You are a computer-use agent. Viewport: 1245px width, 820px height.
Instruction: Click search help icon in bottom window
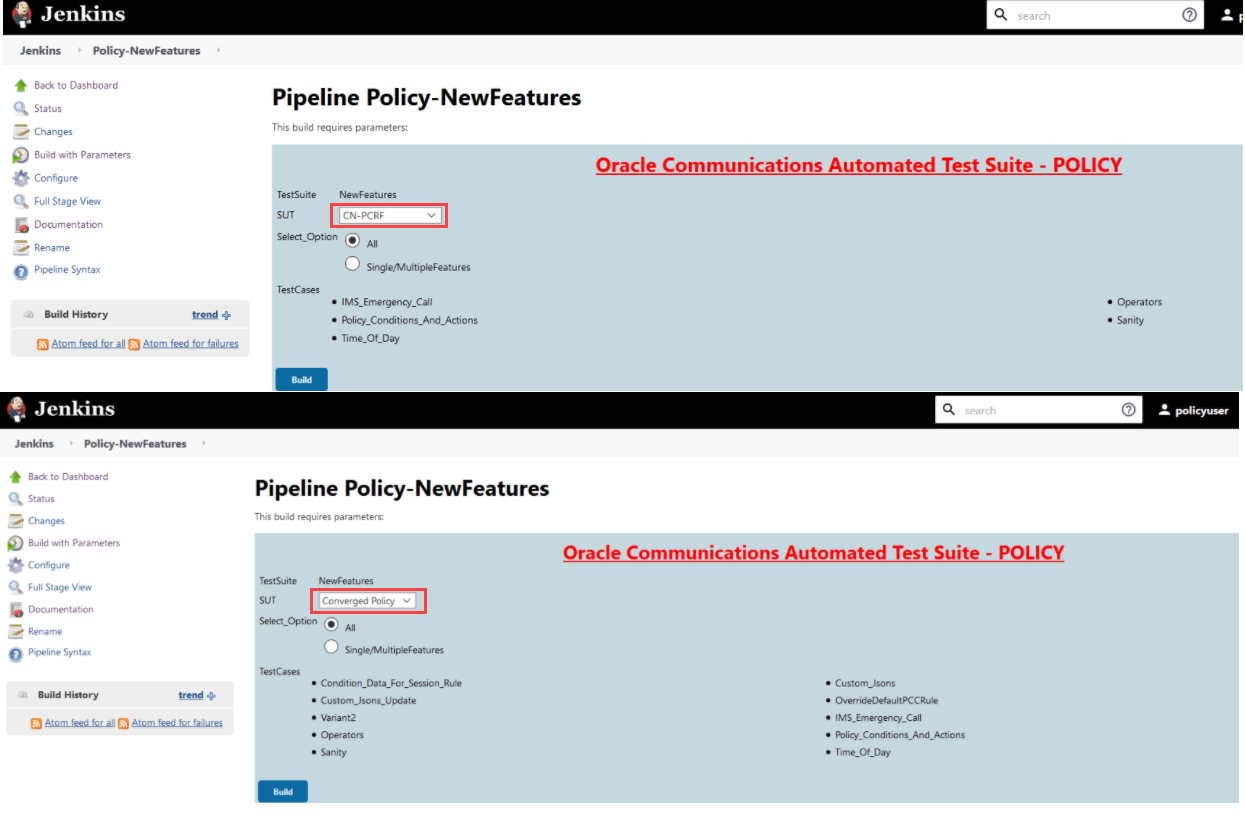tap(1129, 410)
